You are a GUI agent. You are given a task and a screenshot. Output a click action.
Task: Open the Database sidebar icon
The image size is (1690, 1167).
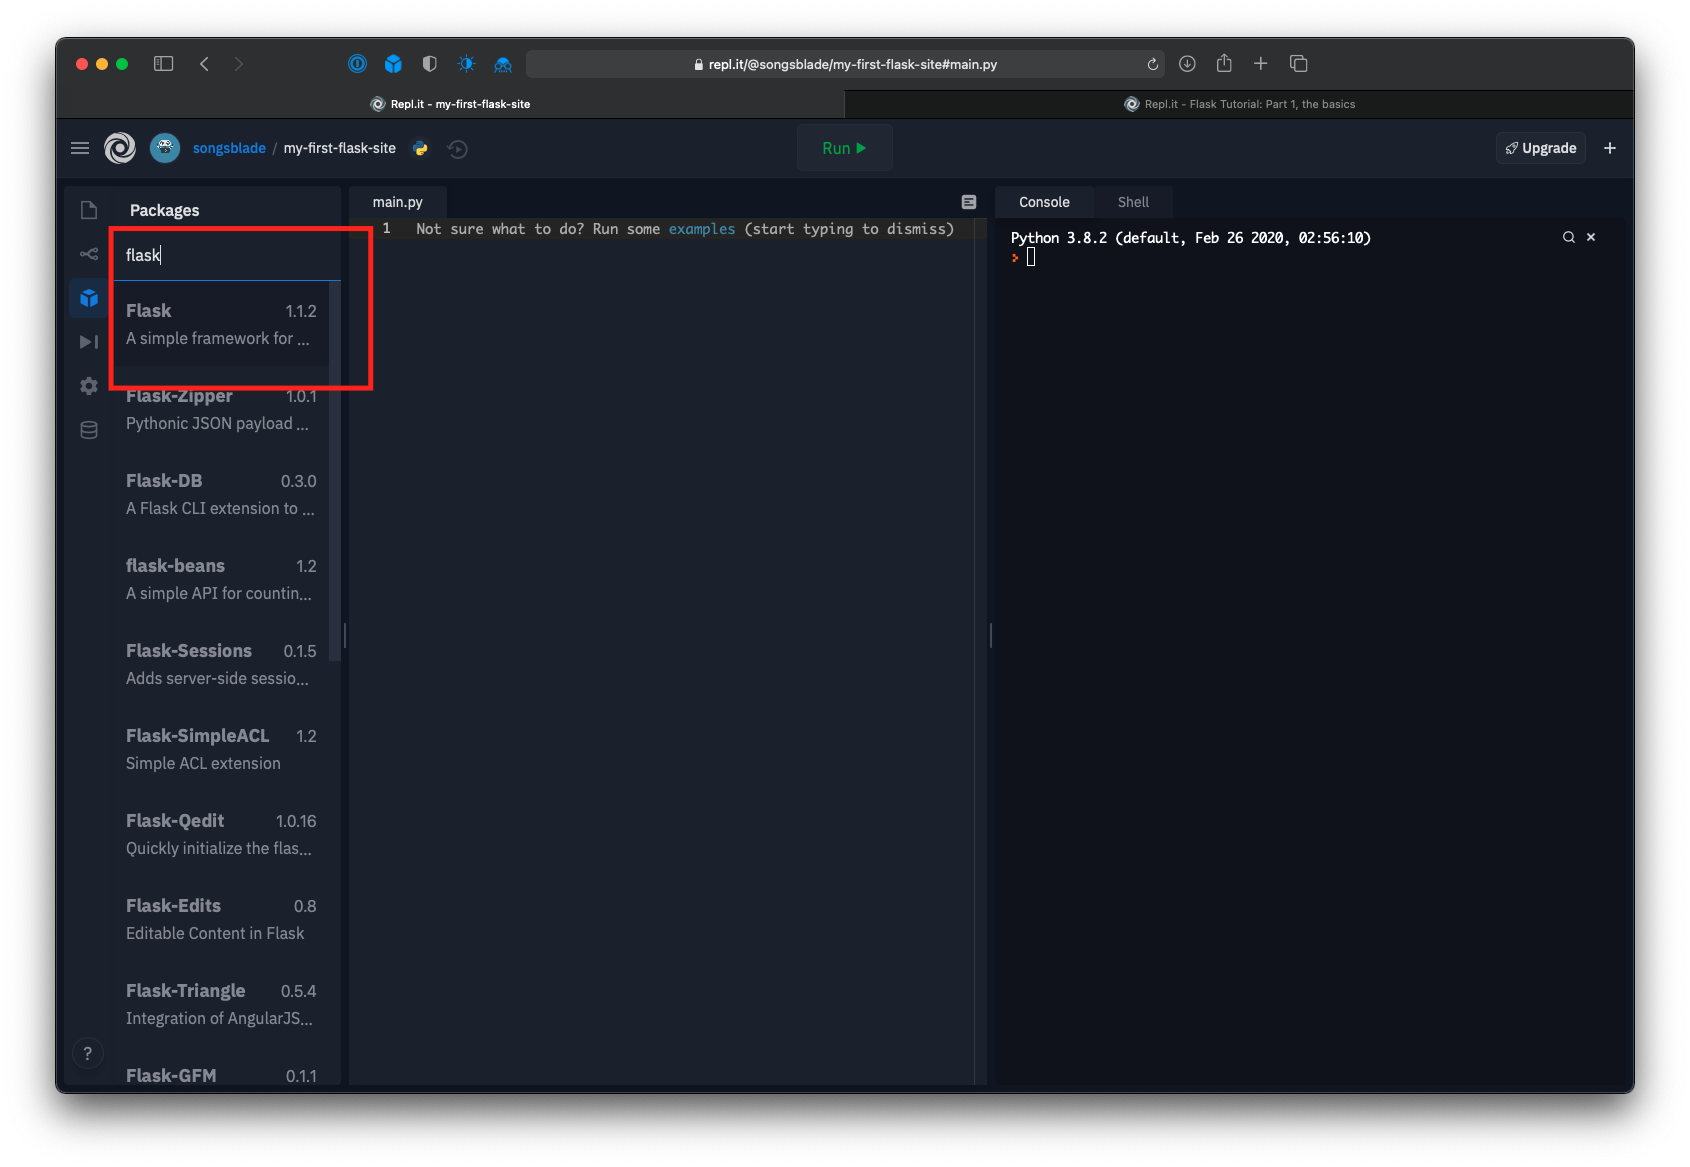89,430
